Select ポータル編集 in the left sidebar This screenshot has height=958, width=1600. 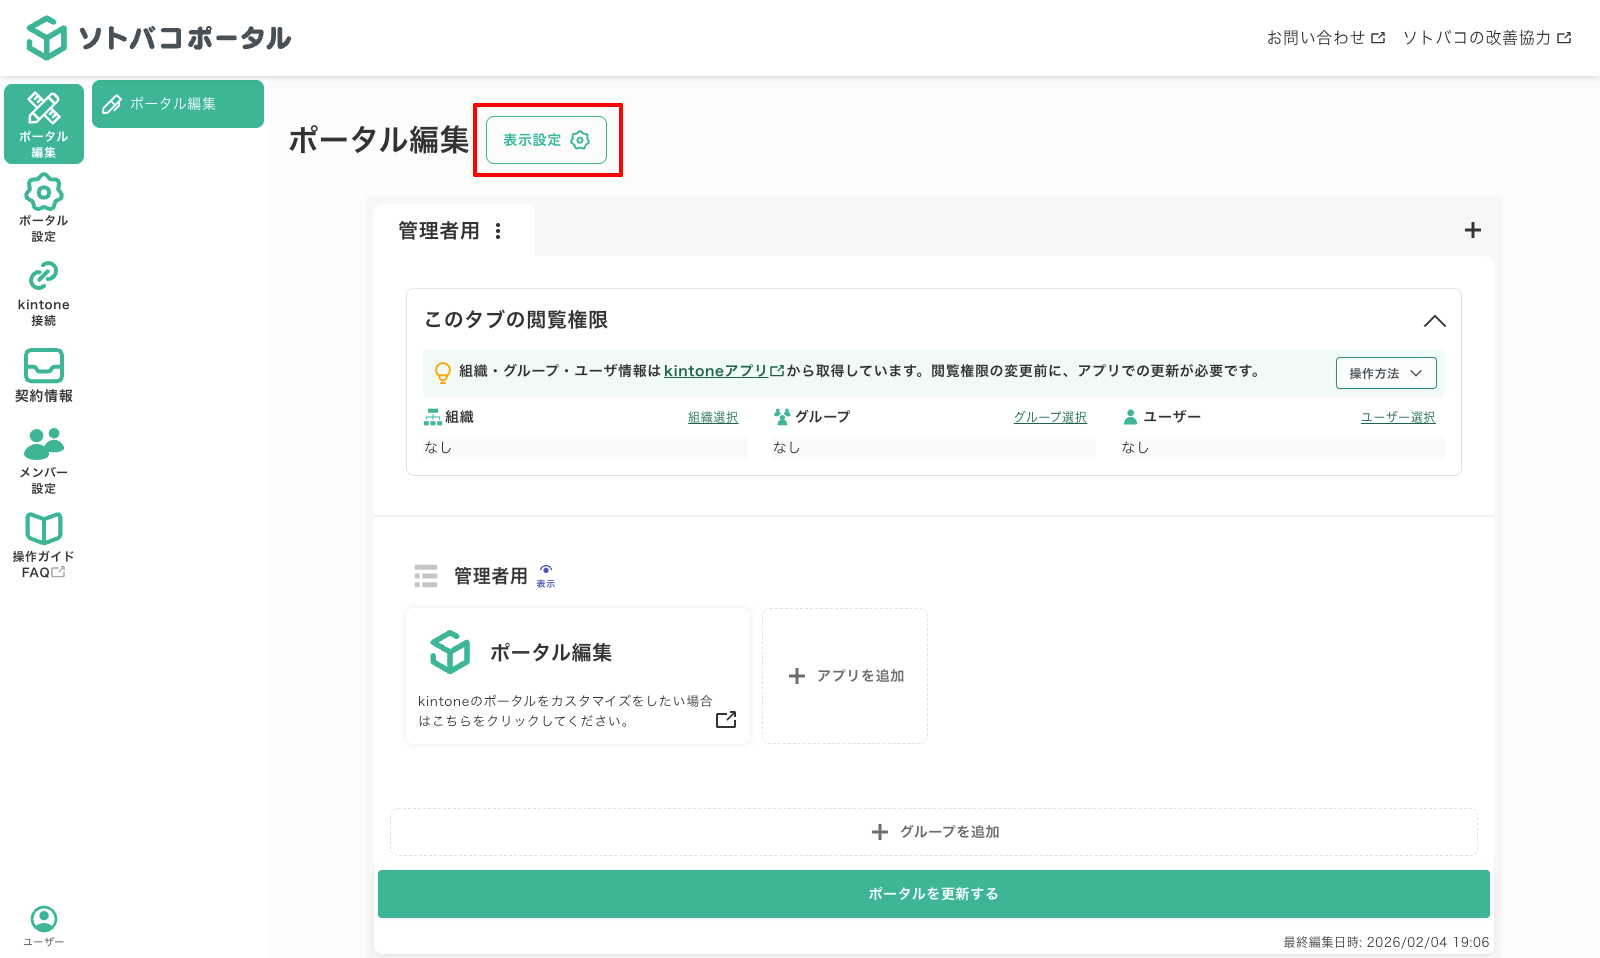(44, 122)
